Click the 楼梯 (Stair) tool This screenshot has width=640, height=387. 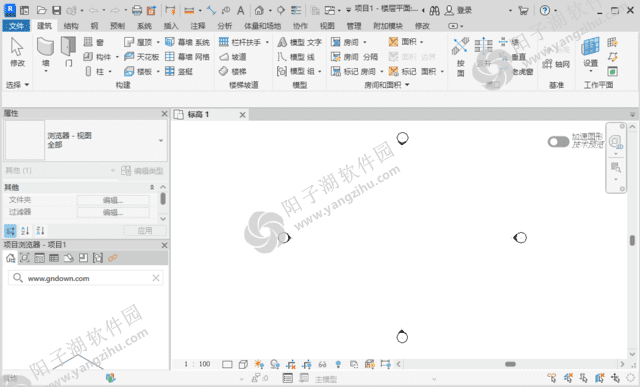click(233, 71)
